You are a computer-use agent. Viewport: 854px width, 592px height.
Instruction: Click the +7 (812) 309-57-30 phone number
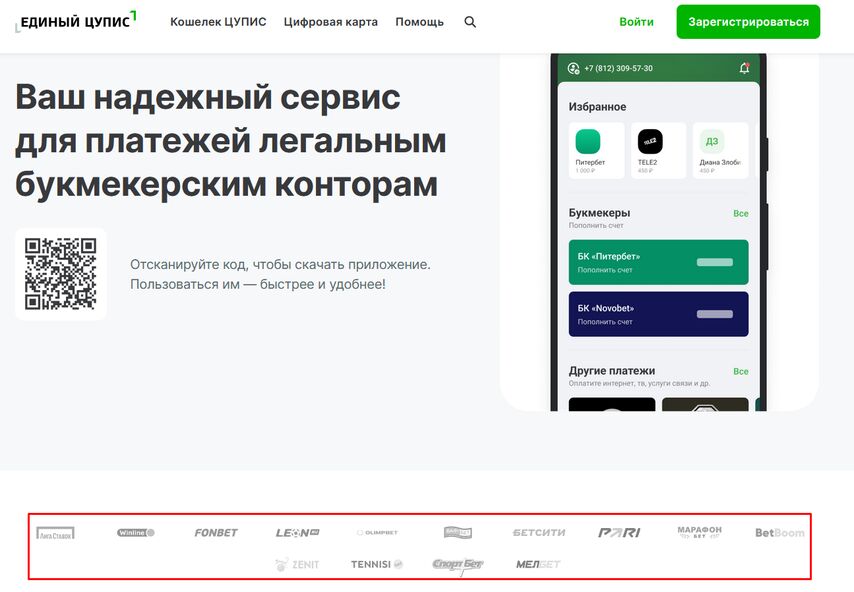(618, 68)
